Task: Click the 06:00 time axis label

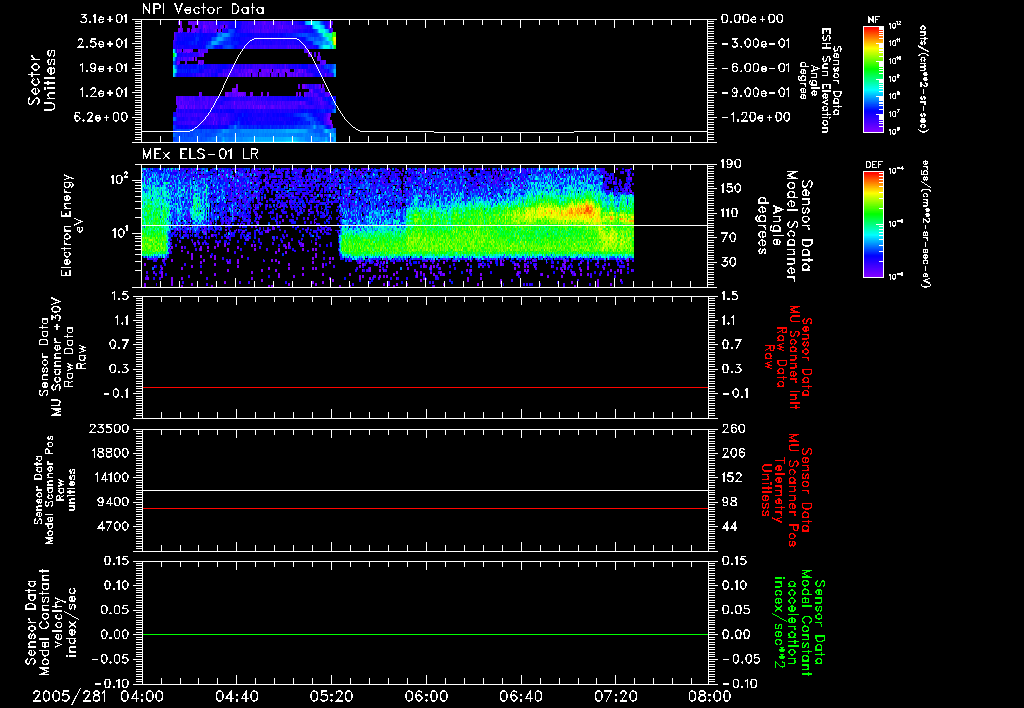Action: (426, 696)
